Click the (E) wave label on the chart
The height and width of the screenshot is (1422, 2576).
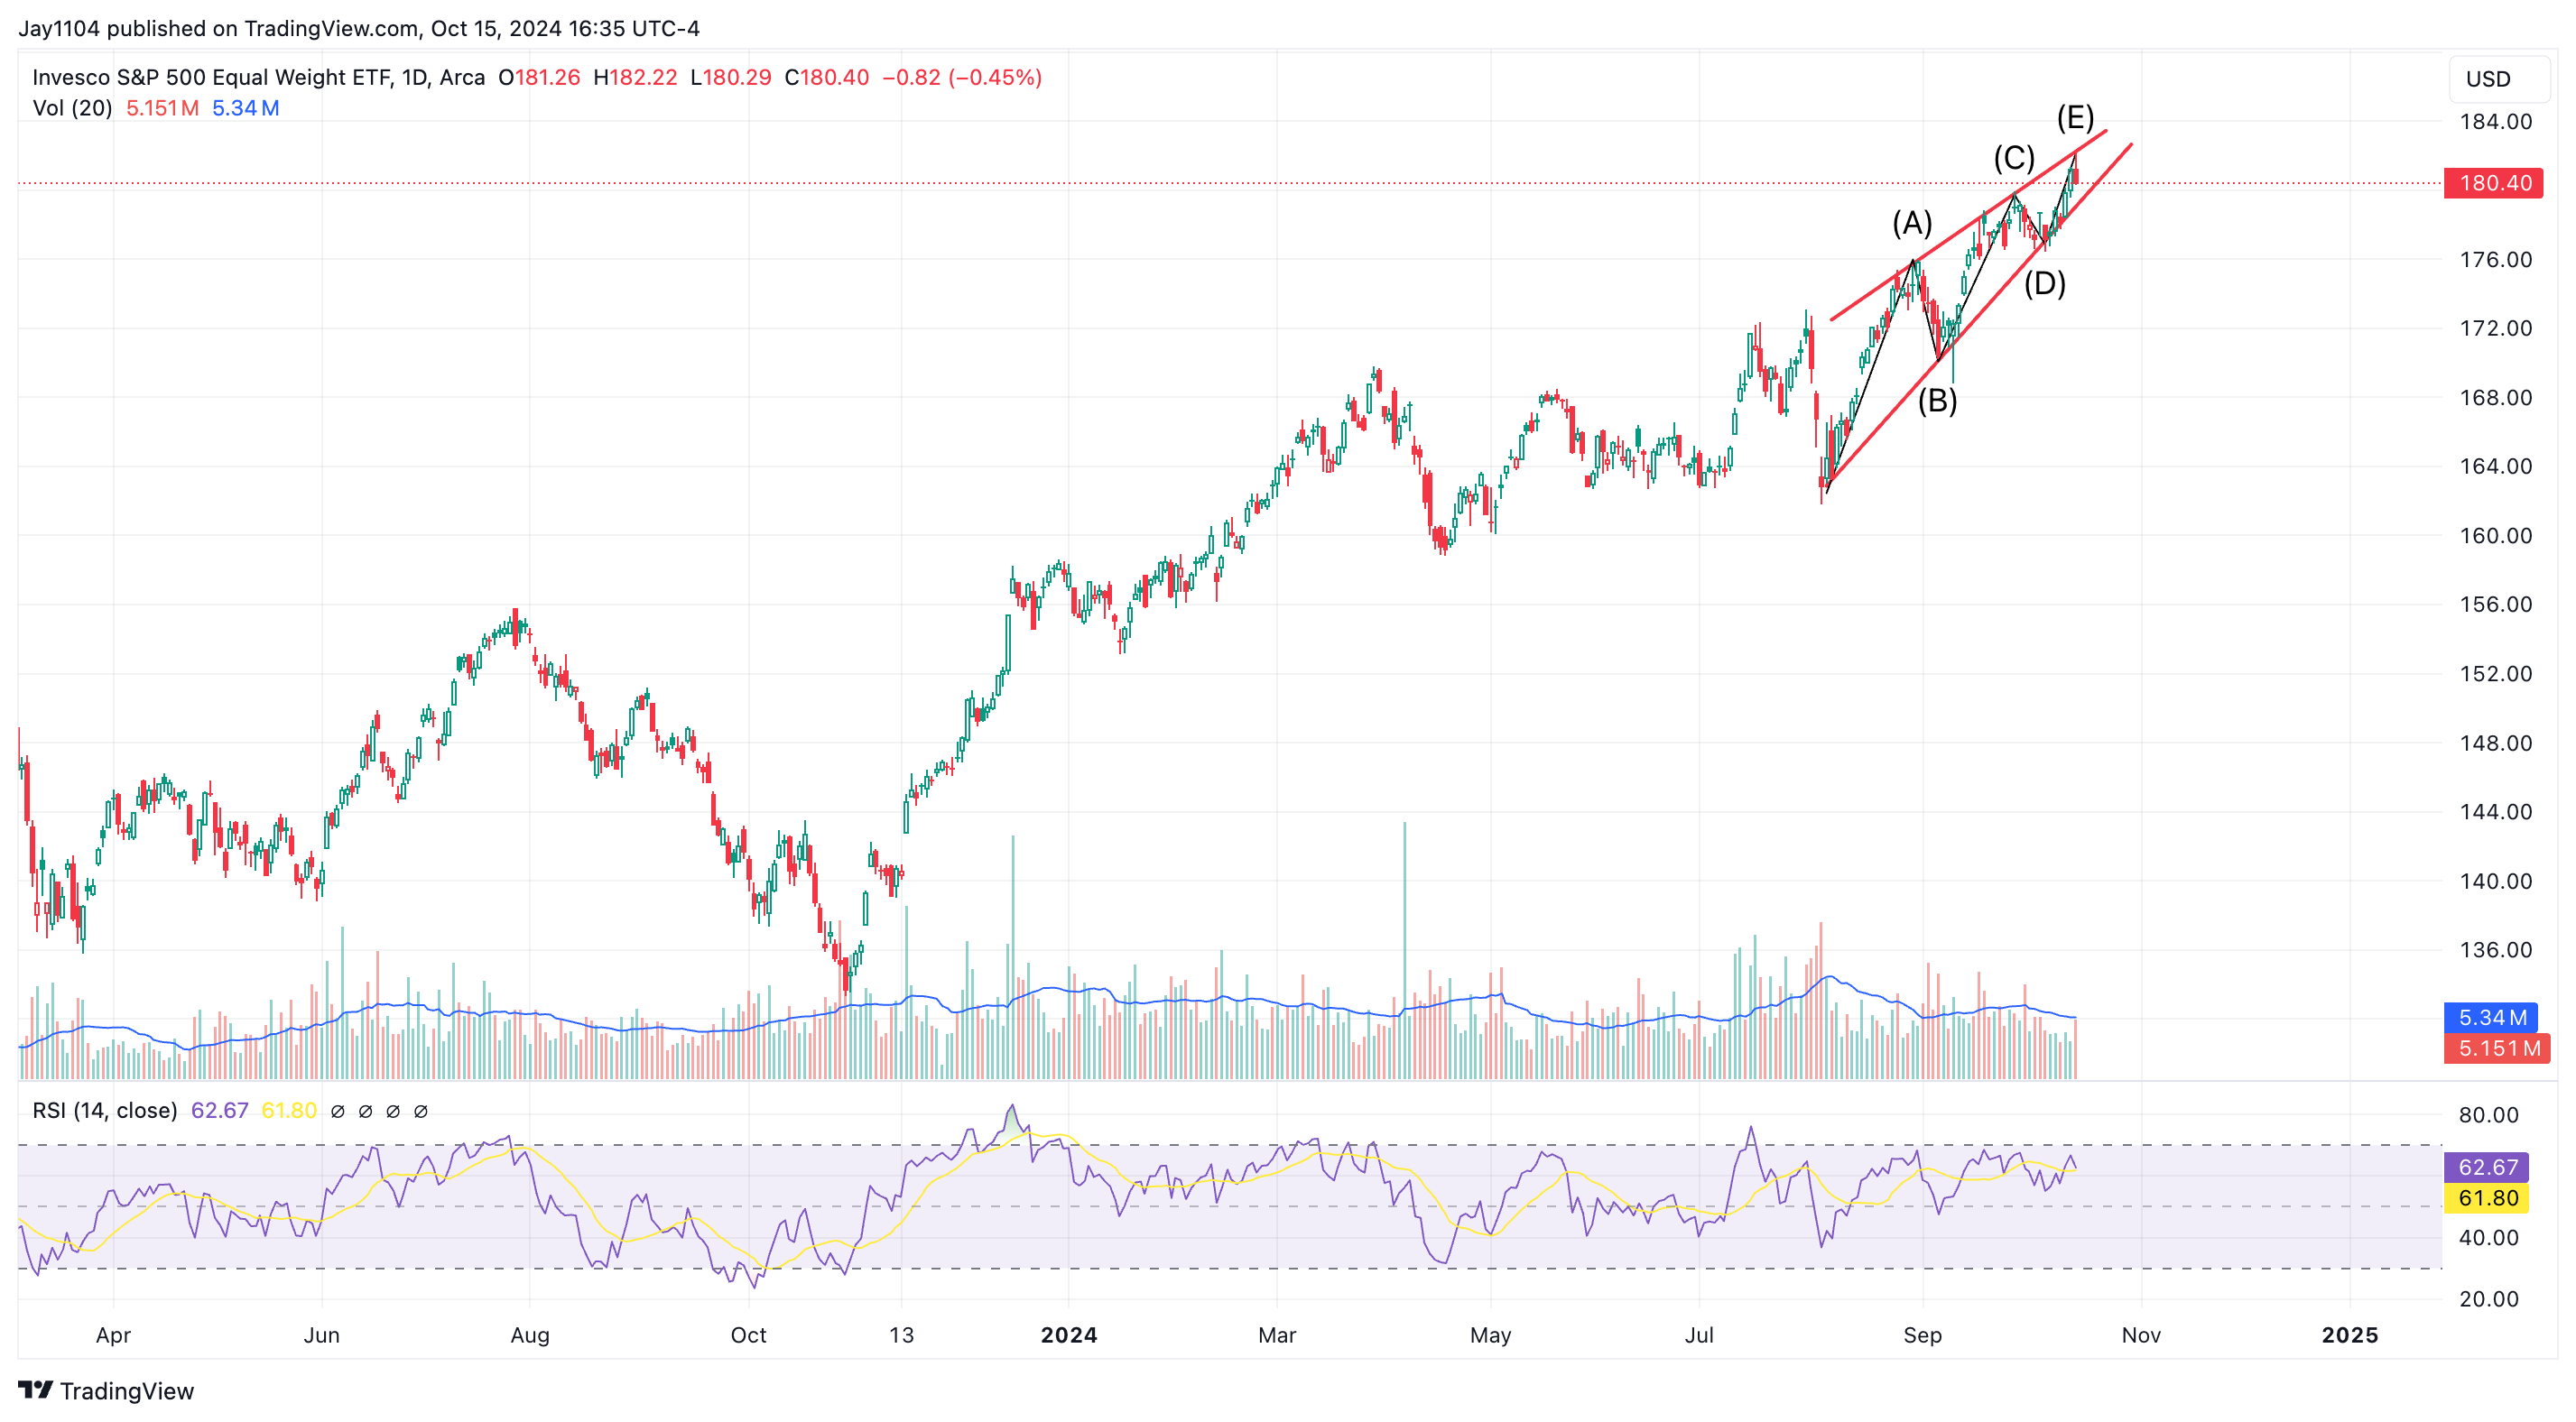(2076, 118)
